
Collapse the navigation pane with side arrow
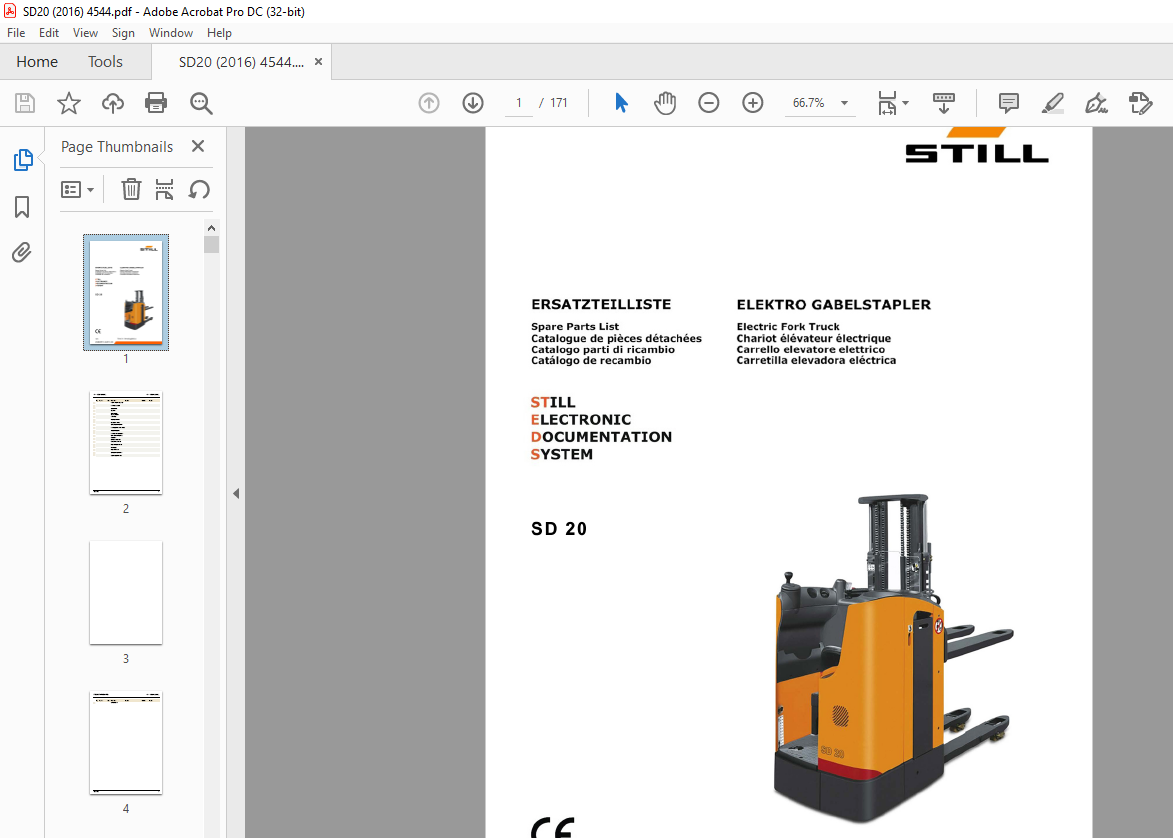(236, 493)
